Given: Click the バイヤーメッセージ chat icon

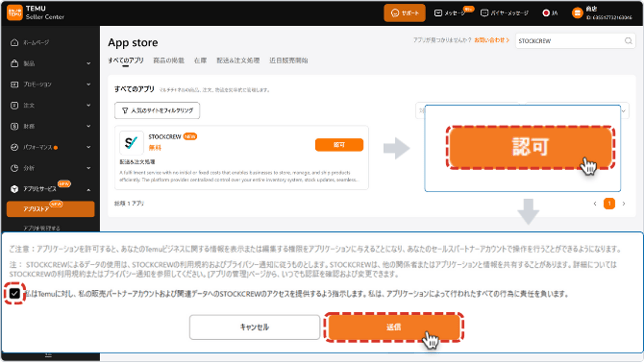Looking at the screenshot, I should point(484,13).
